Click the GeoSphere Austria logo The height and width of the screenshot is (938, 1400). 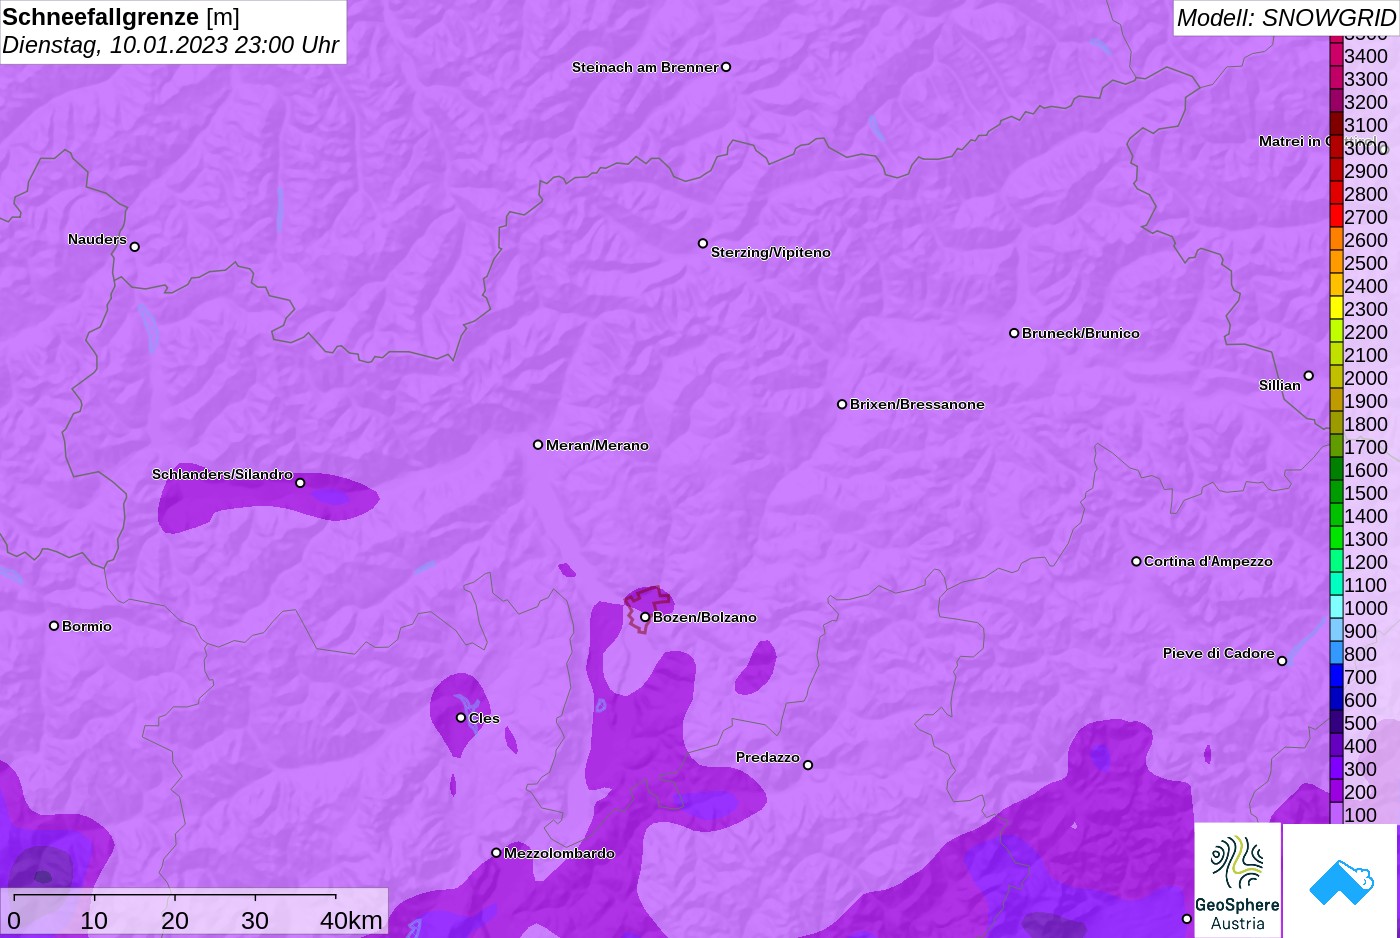[x=1238, y=880]
